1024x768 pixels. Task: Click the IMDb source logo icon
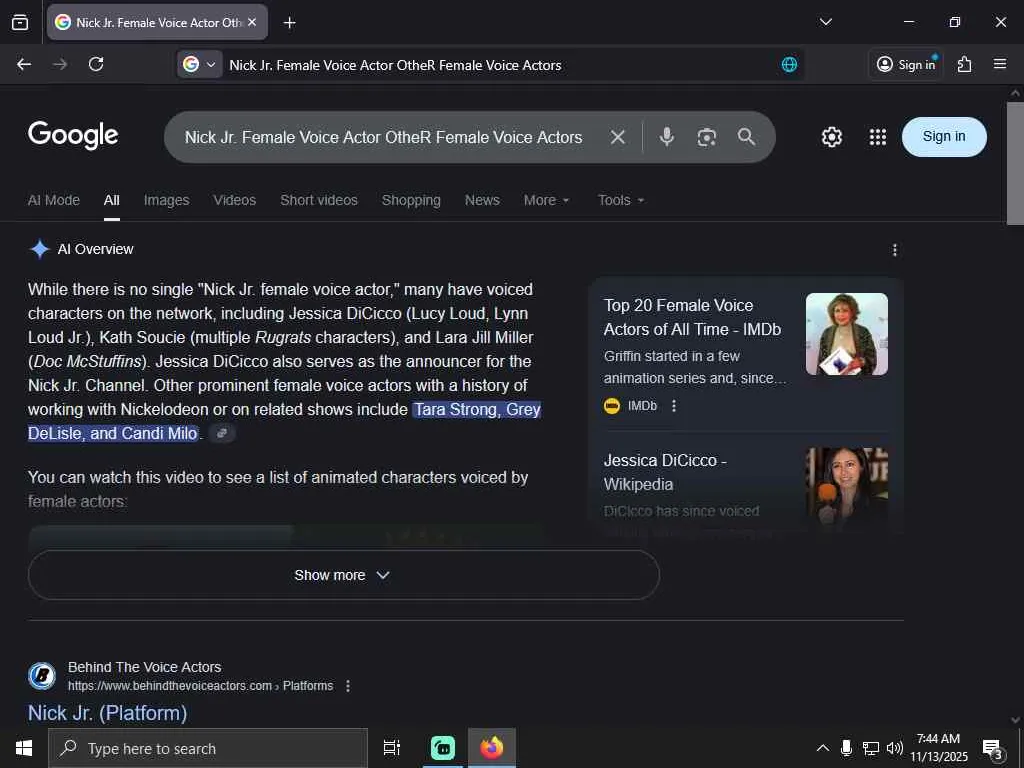coord(612,406)
